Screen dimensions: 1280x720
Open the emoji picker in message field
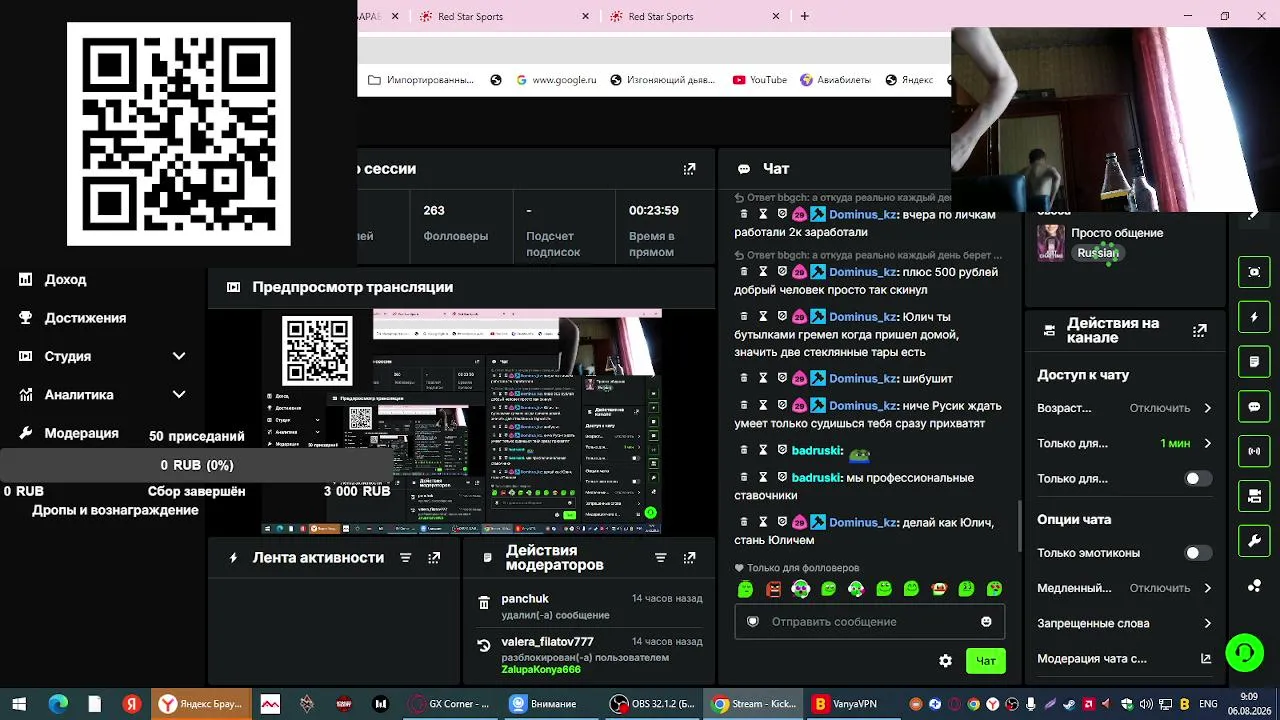click(986, 622)
